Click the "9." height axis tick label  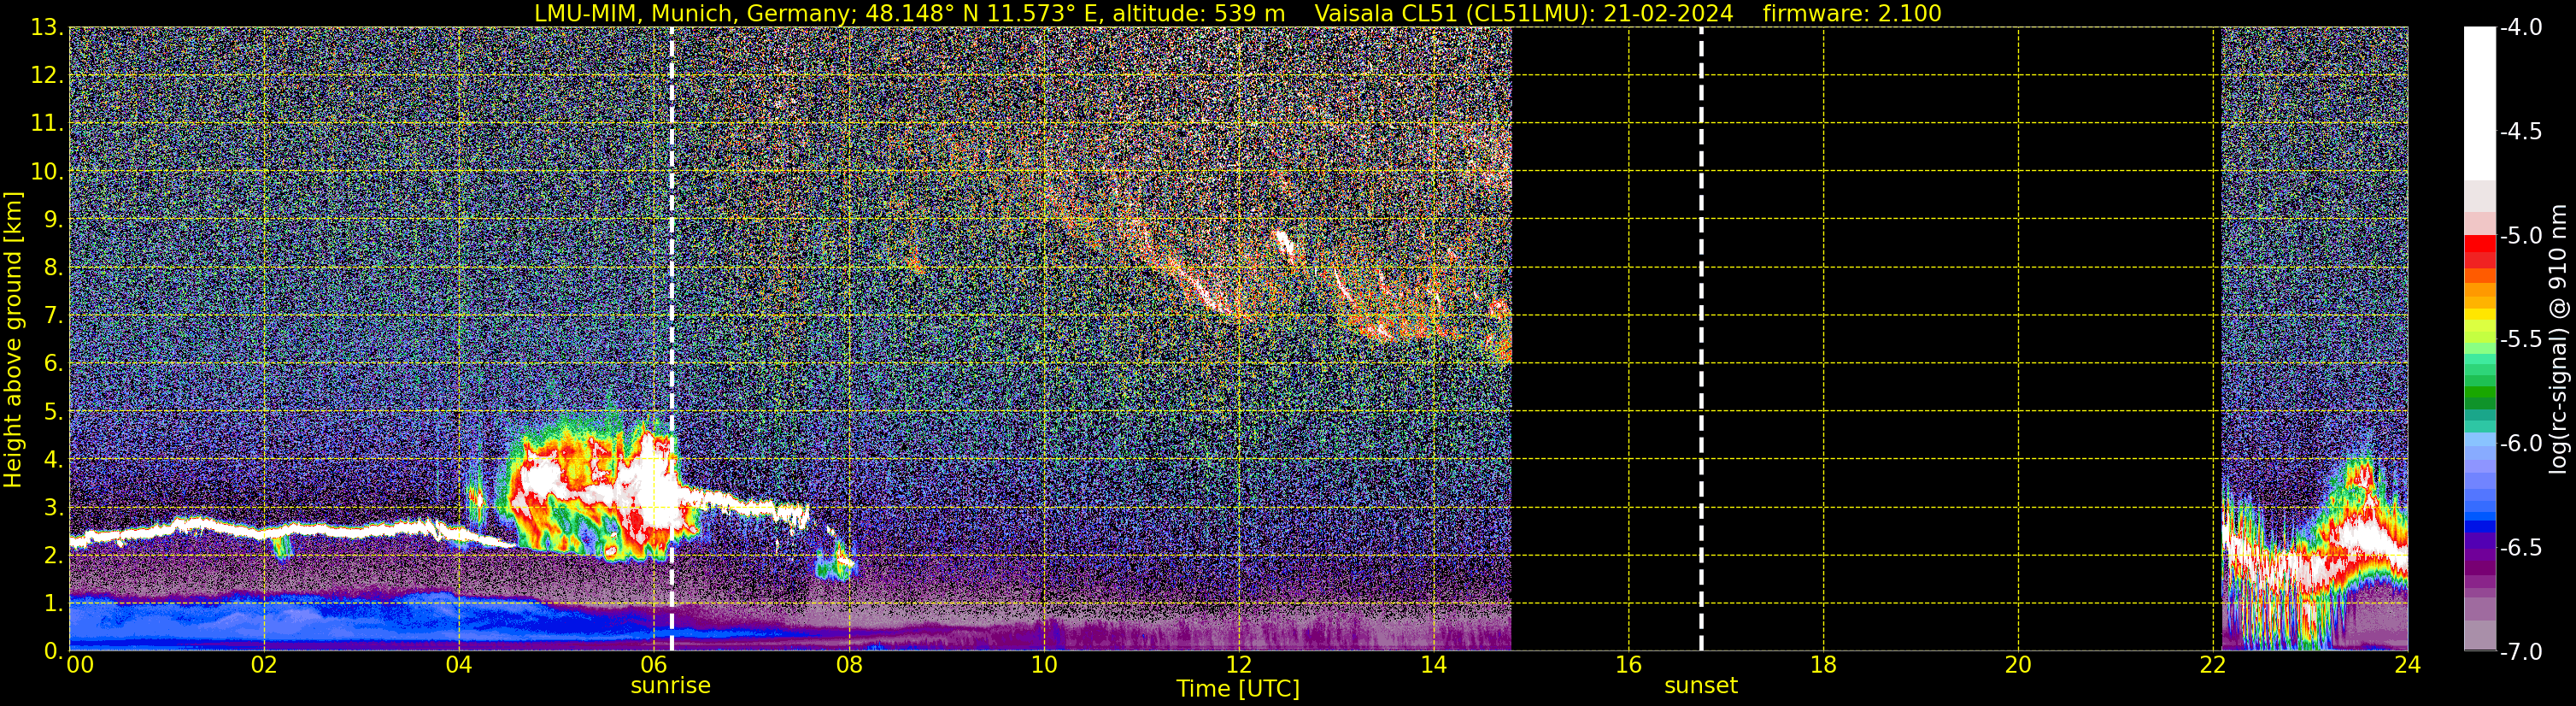(x=53, y=220)
